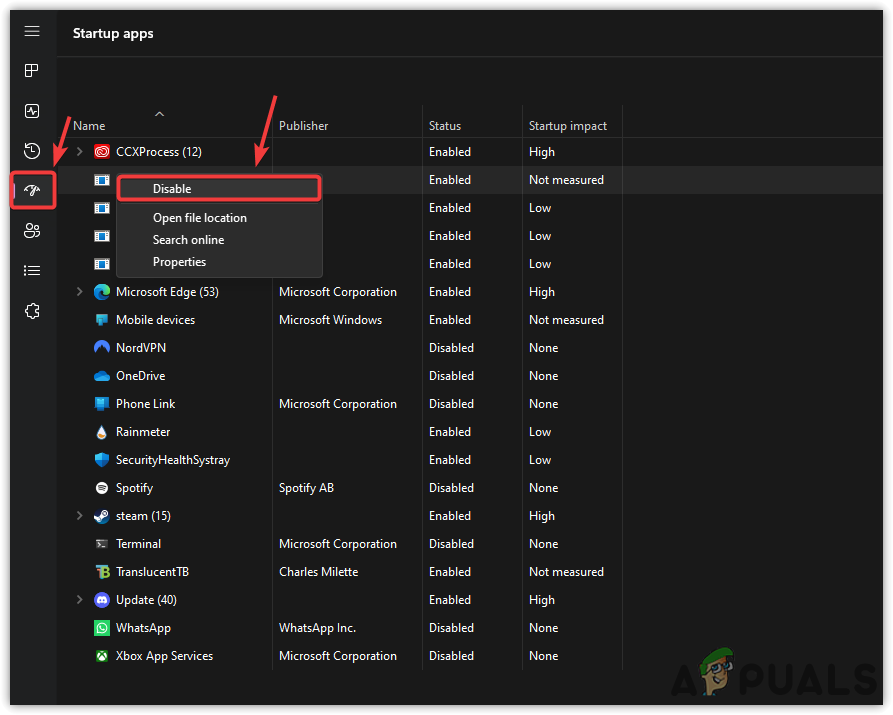Sort by the Startup impact column

click(567, 126)
